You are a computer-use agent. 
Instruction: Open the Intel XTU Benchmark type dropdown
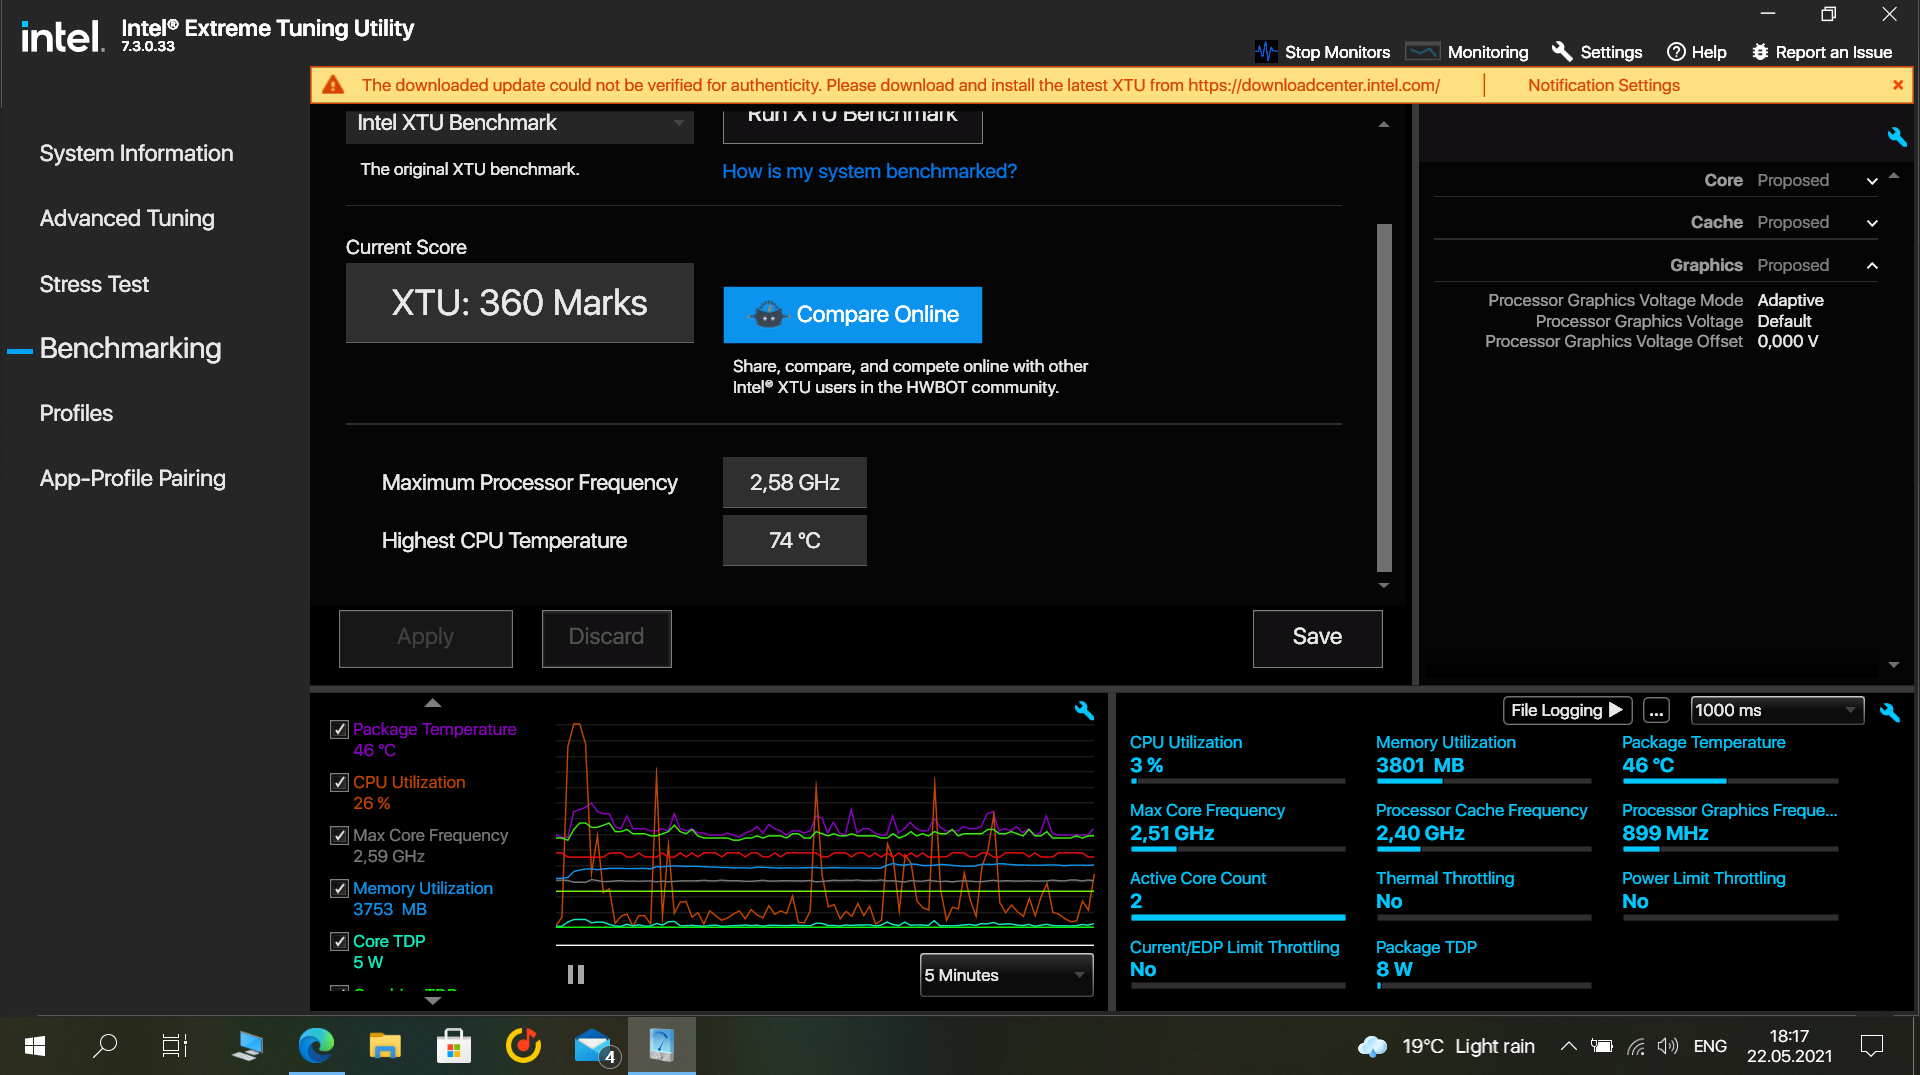pos(520,123)
